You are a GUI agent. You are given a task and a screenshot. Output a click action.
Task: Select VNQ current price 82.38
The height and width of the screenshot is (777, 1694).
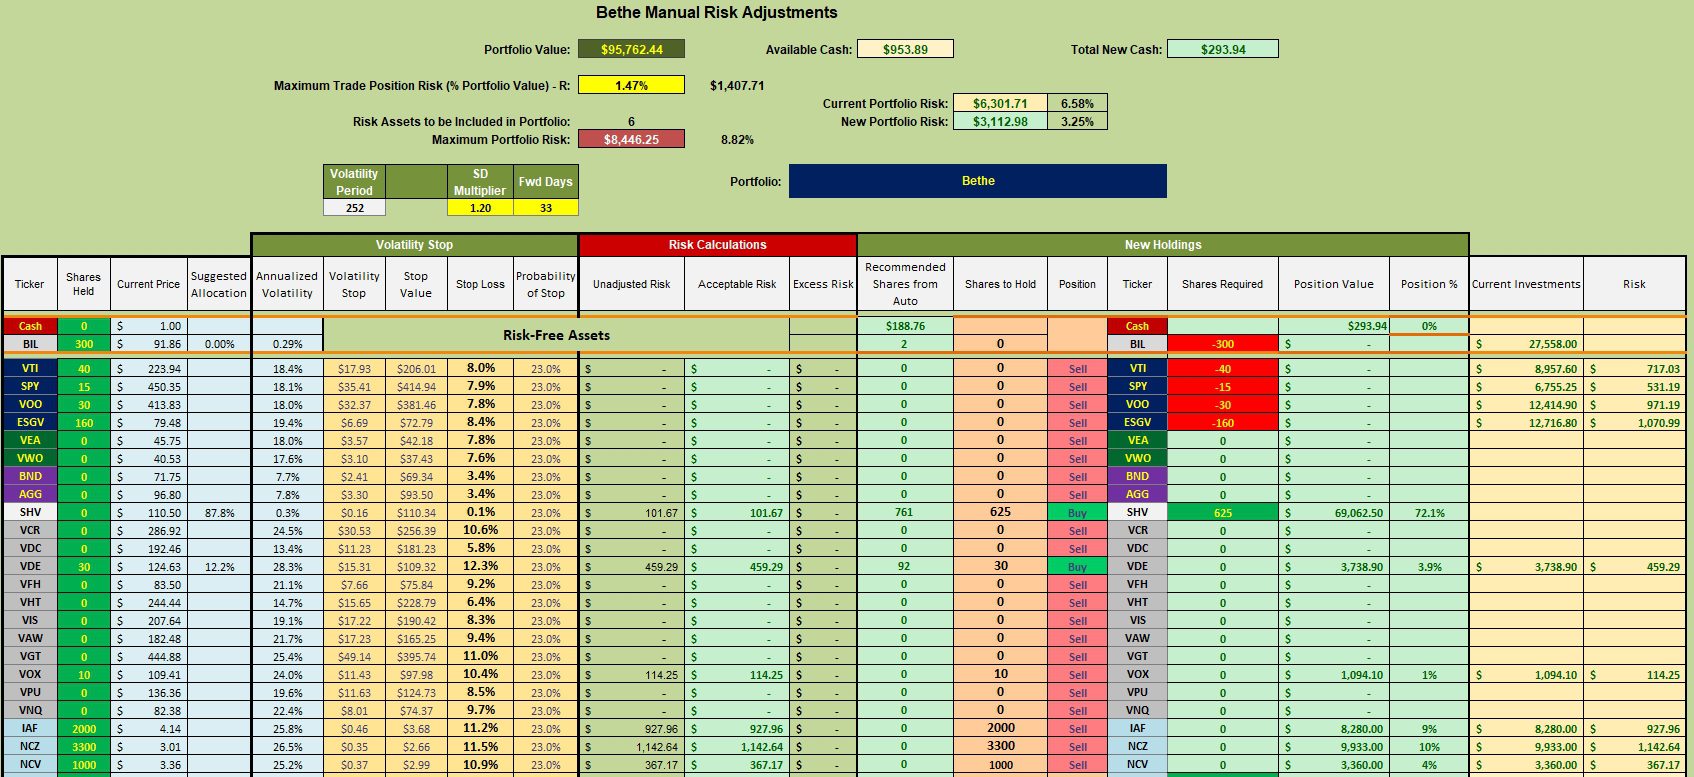pyautogui.click(x=149, y=711)
